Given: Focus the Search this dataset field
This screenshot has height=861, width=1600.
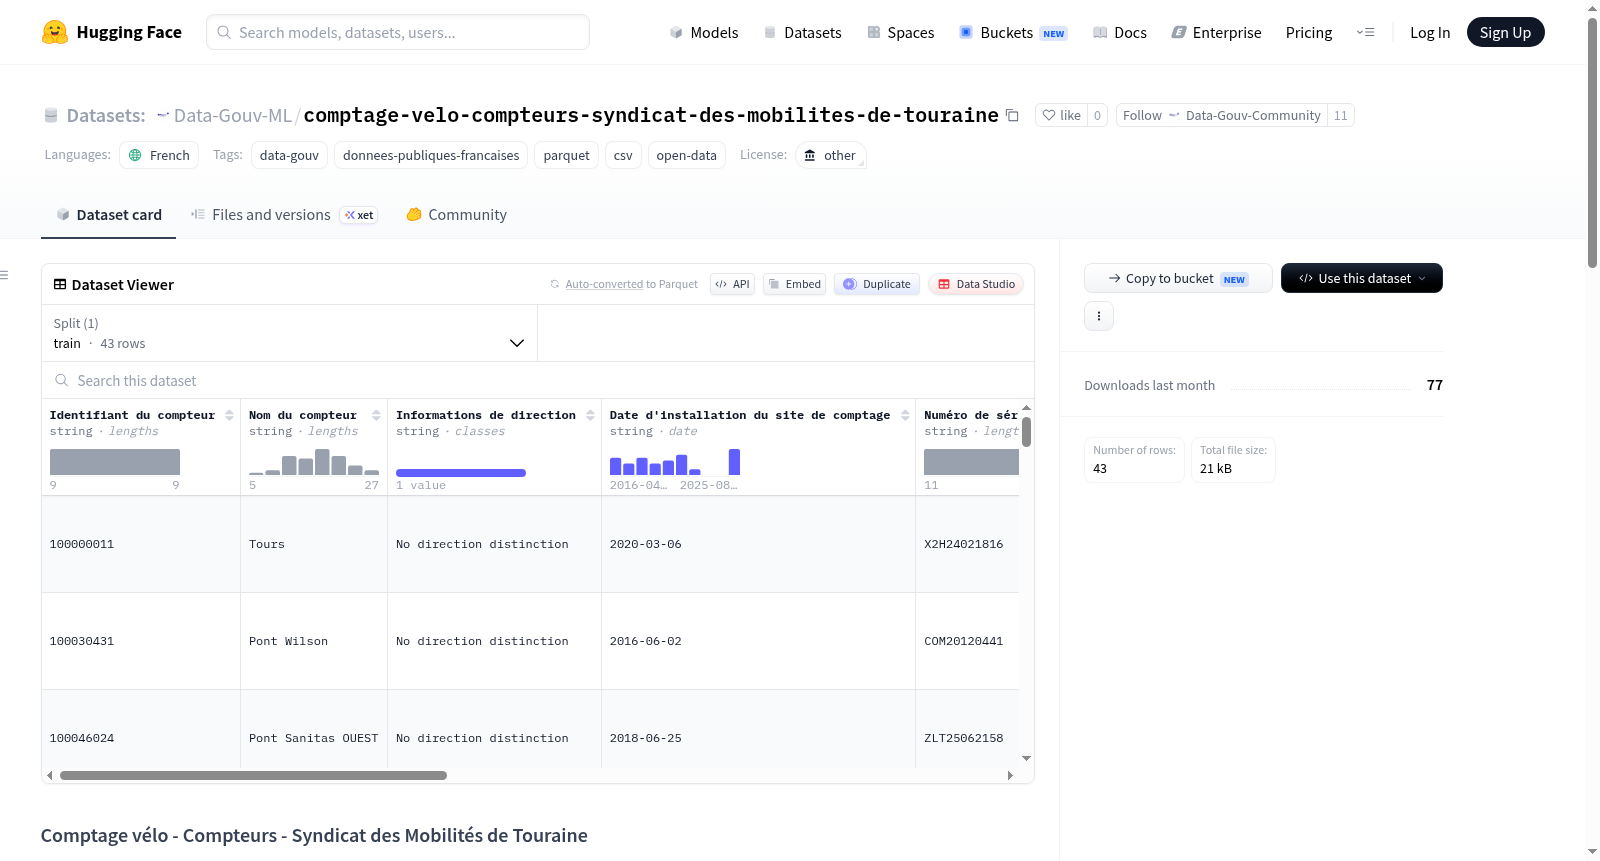Looking at the screenshot, I should (538, 380).
